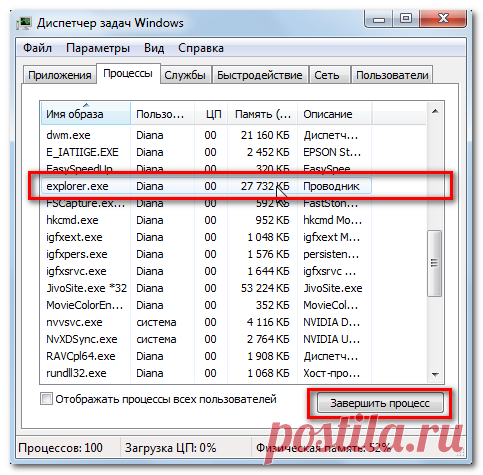483x475 pixels.
Task: Click the Task Manager title bar icon
Action: (x=24, y=23)
